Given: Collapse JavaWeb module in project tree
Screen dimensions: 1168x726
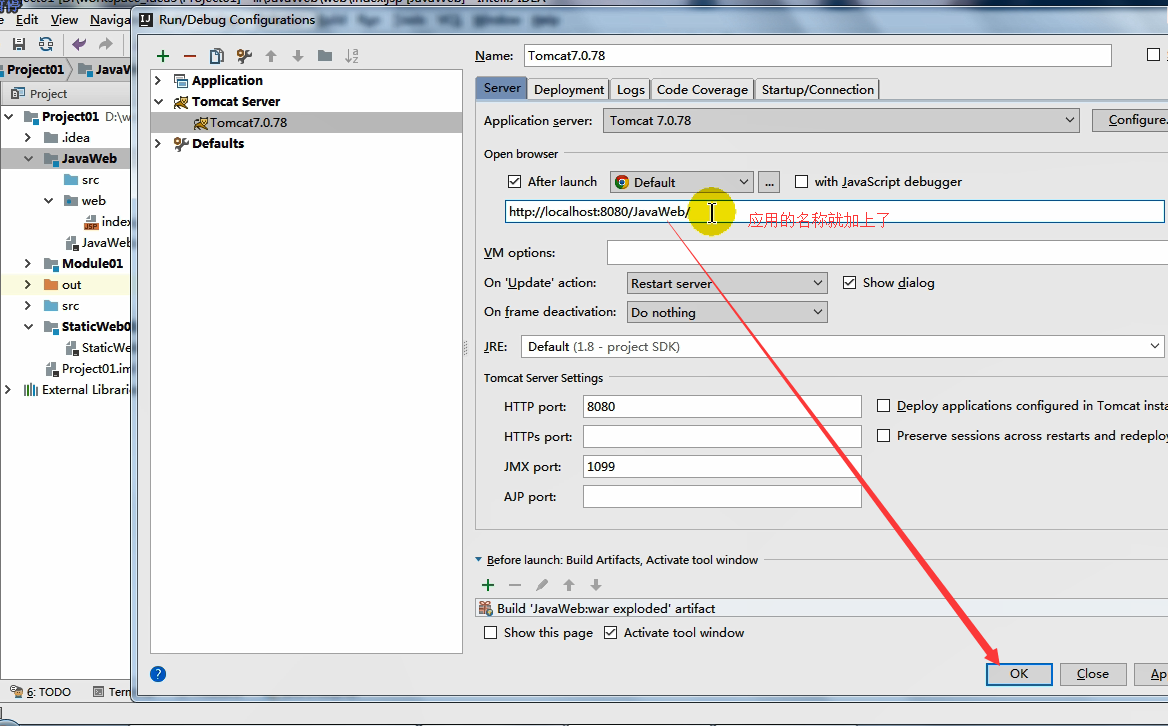Looking at the screenshot, I should coord(28,159).
